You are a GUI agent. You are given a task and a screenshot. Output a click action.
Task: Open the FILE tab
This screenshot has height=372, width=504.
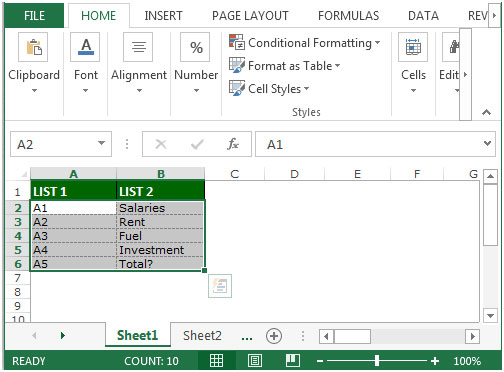click(34, 16)
